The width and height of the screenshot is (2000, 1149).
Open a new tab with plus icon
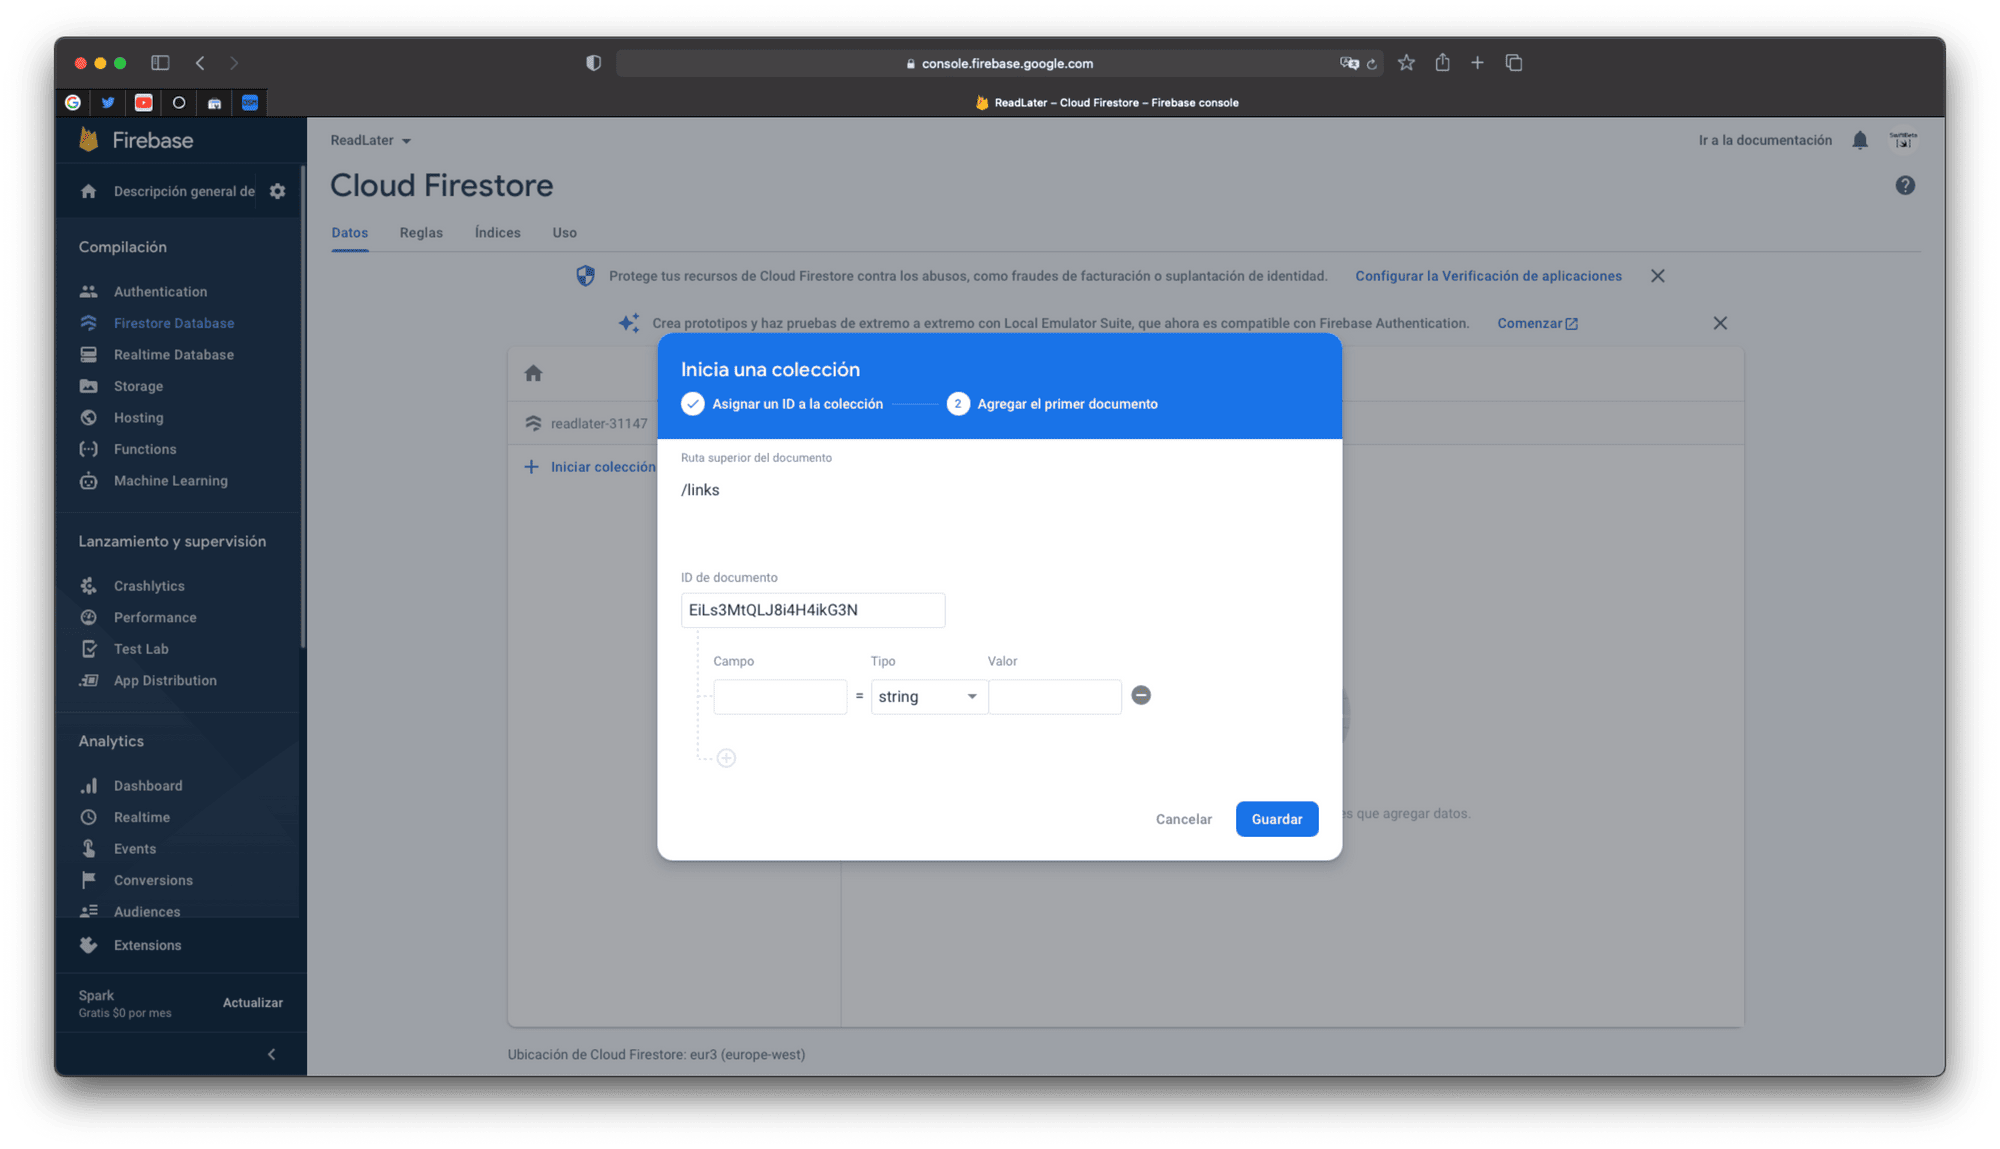1477,63
